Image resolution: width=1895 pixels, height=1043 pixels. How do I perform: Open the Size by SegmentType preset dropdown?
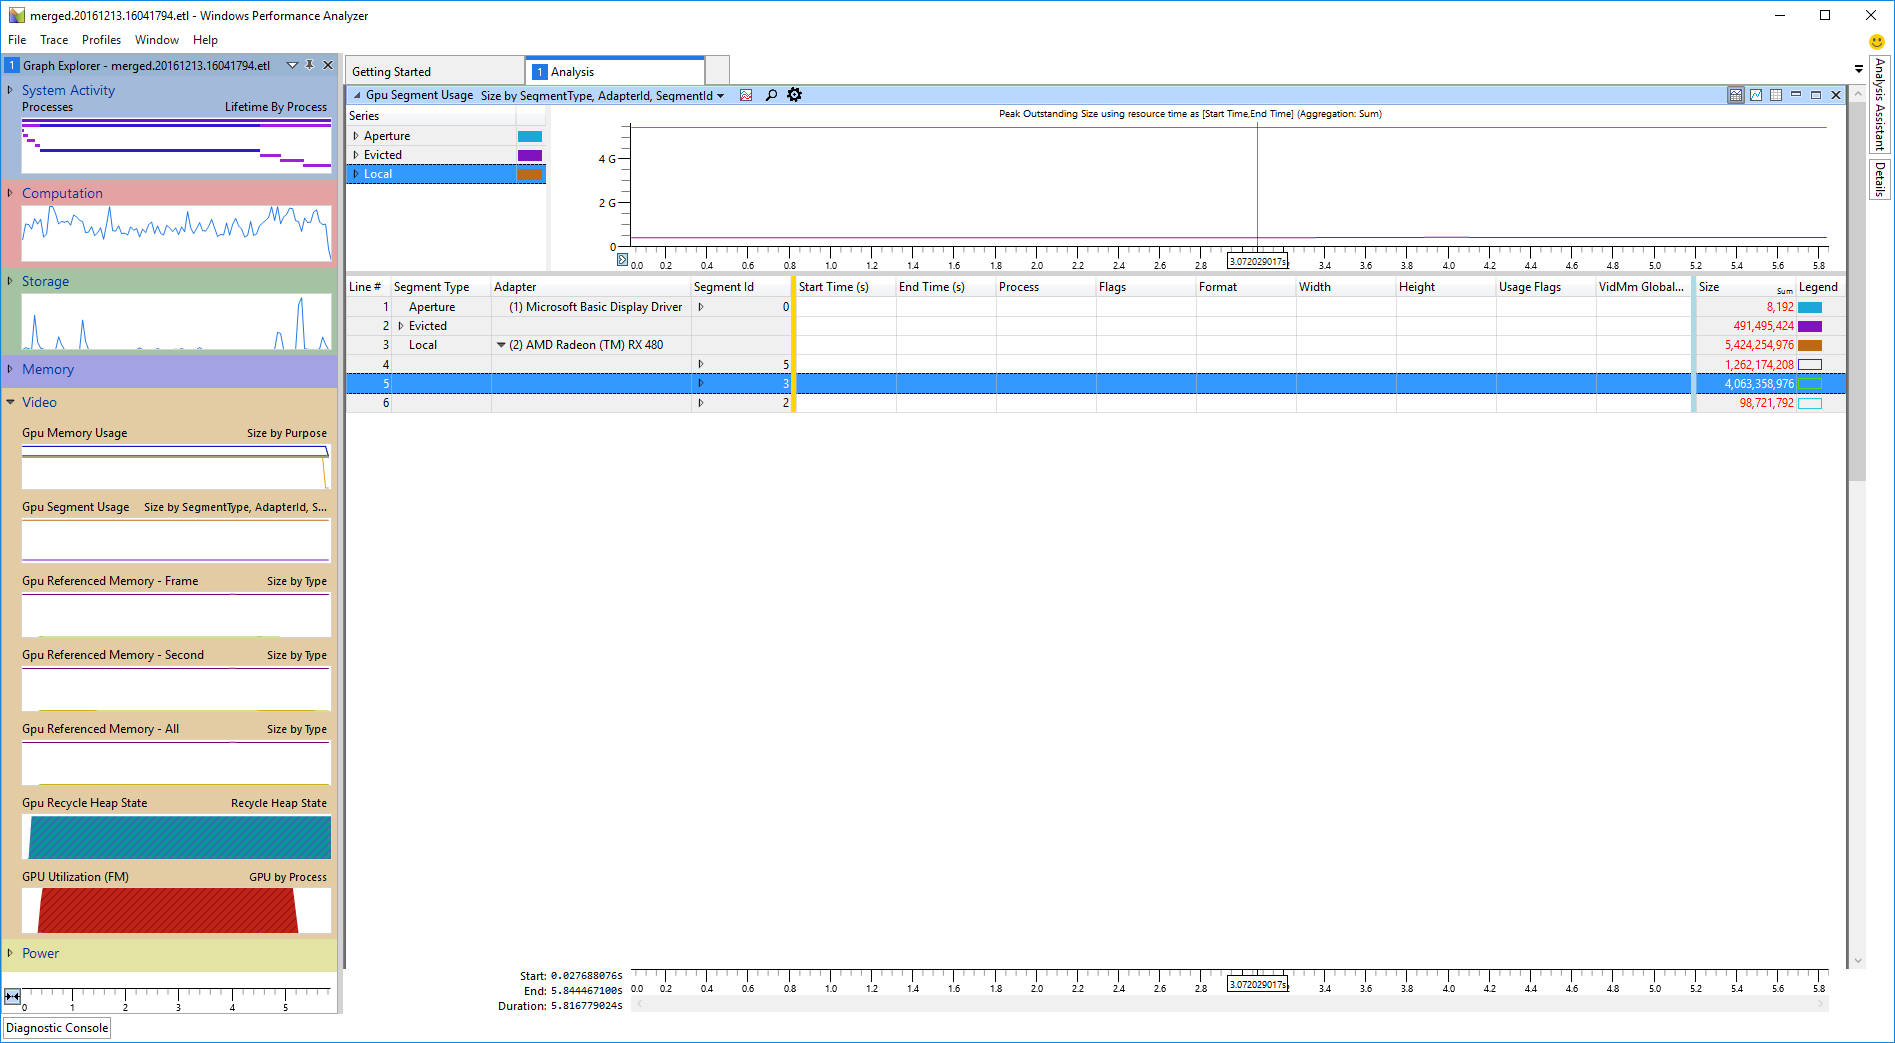pyautogui.click(x=720, y=96)
